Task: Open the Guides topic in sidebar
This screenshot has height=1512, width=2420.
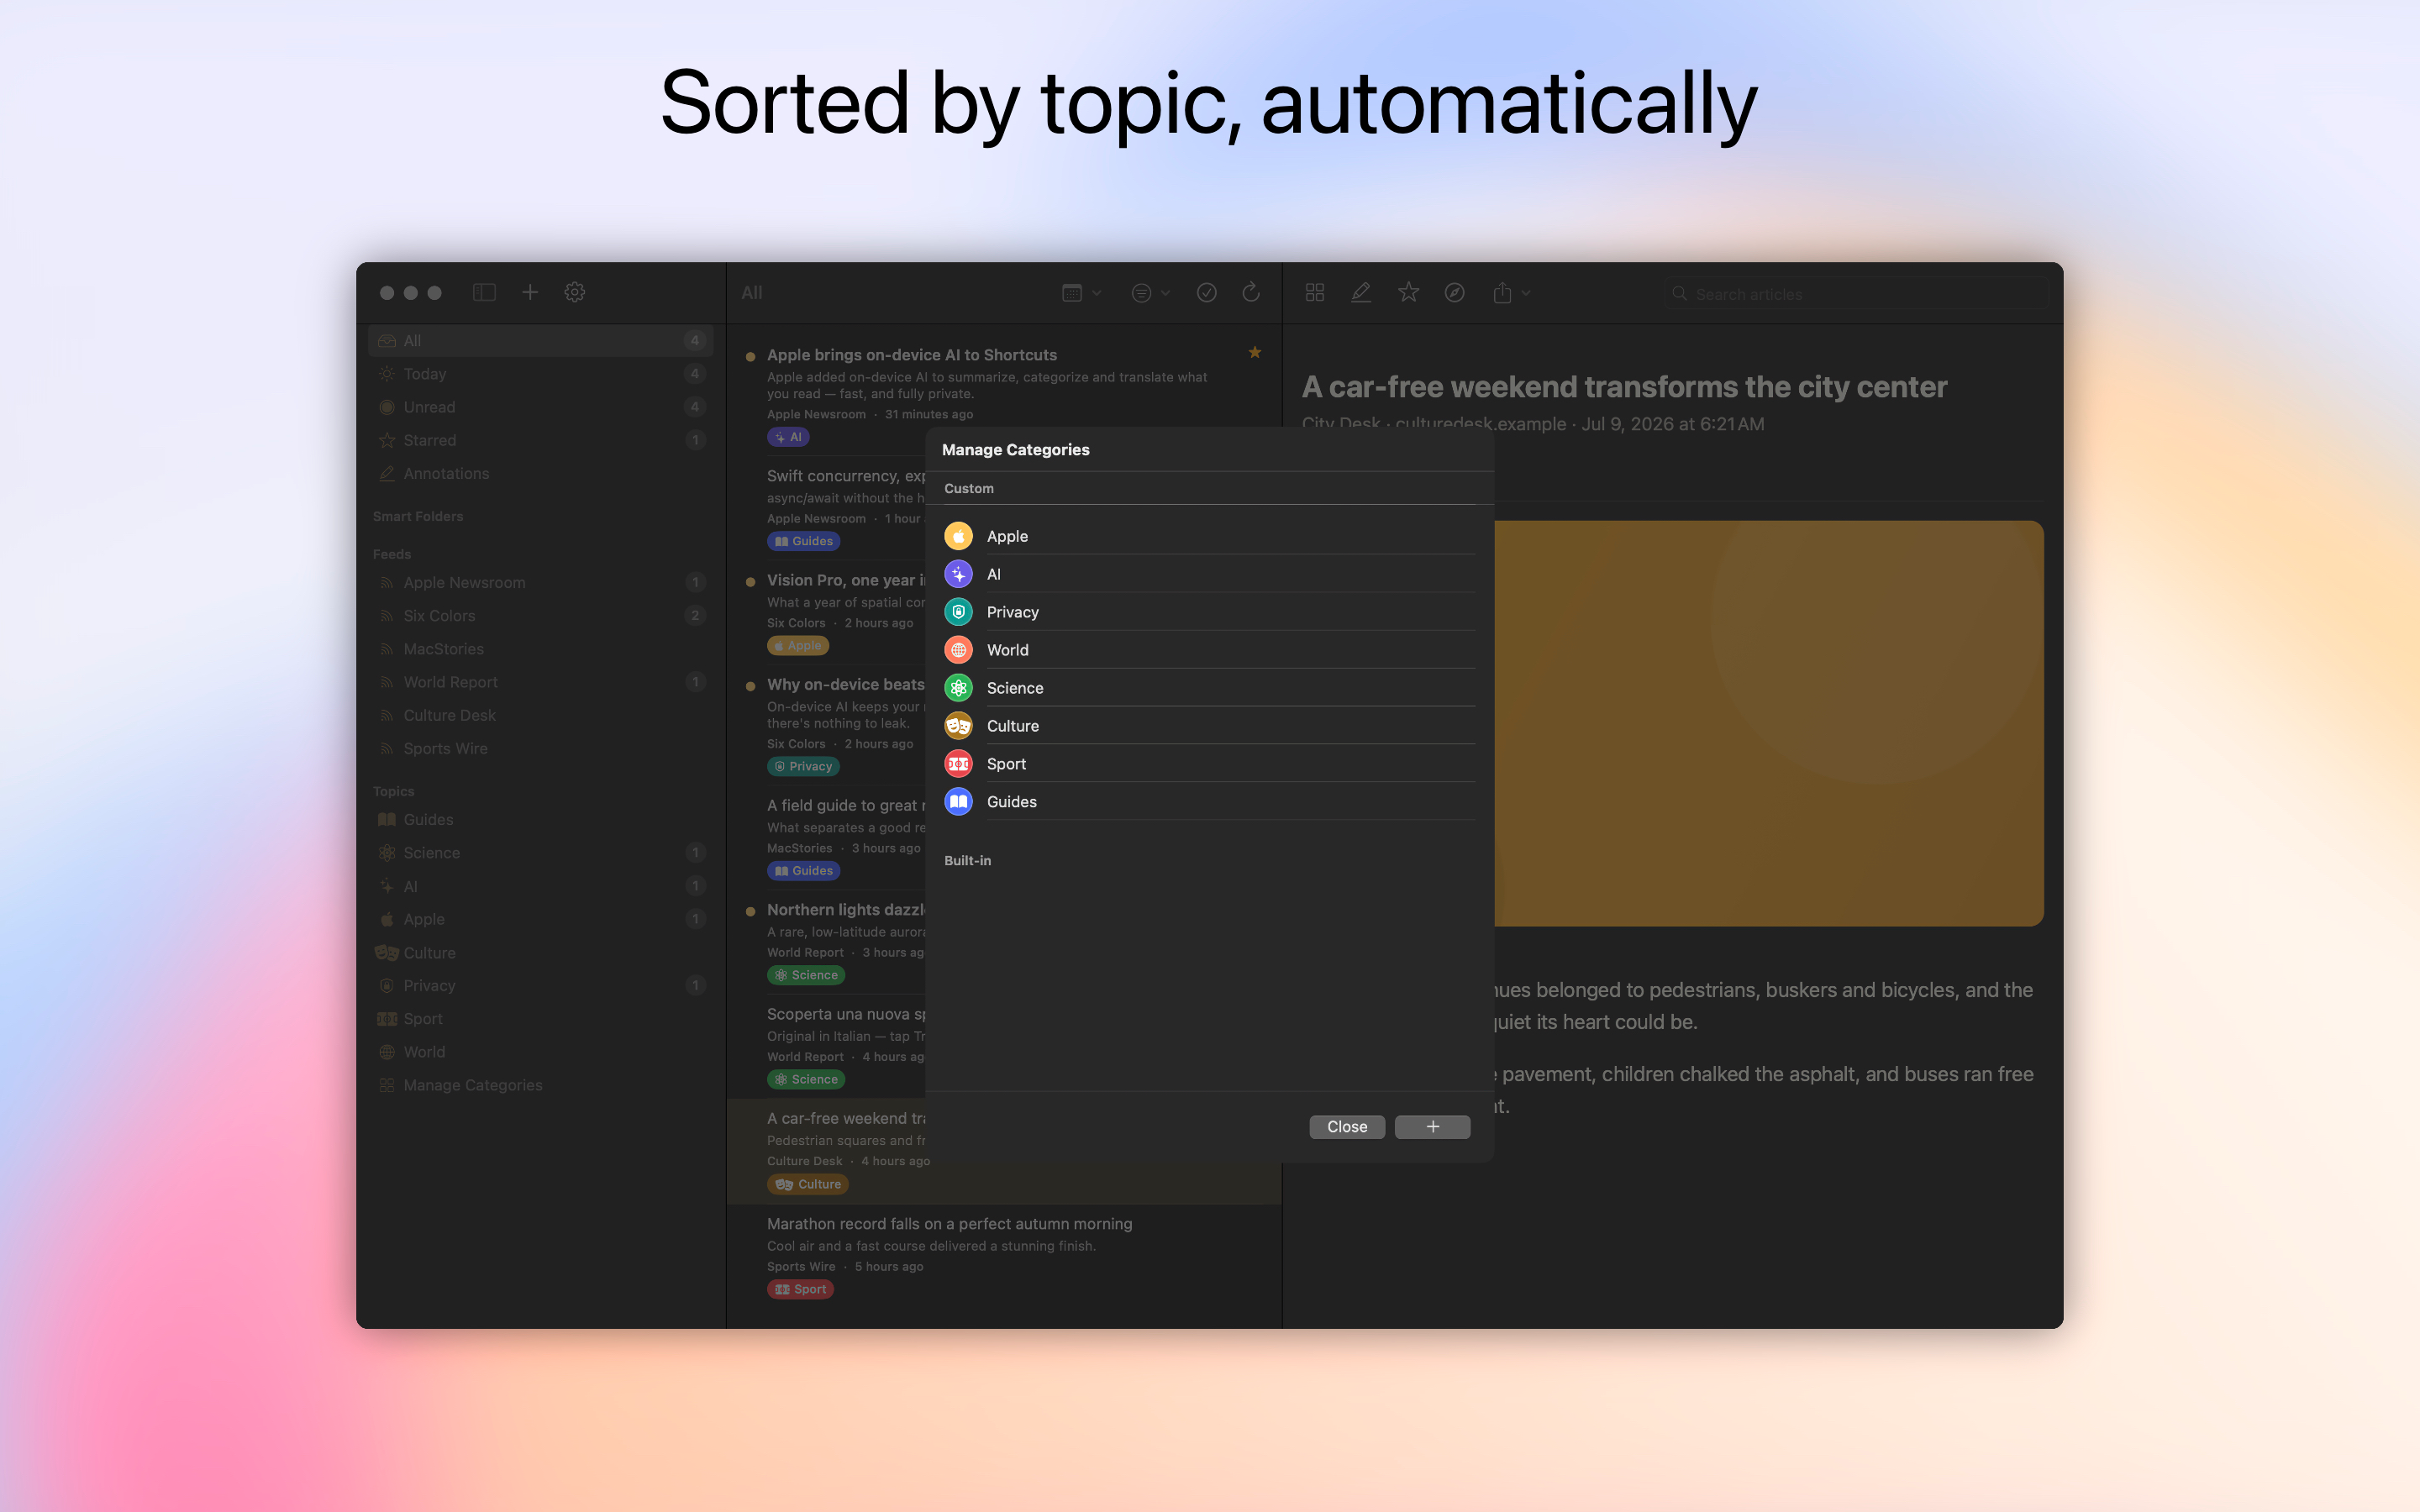Action: pyautogui.click(x=540, y=820)
